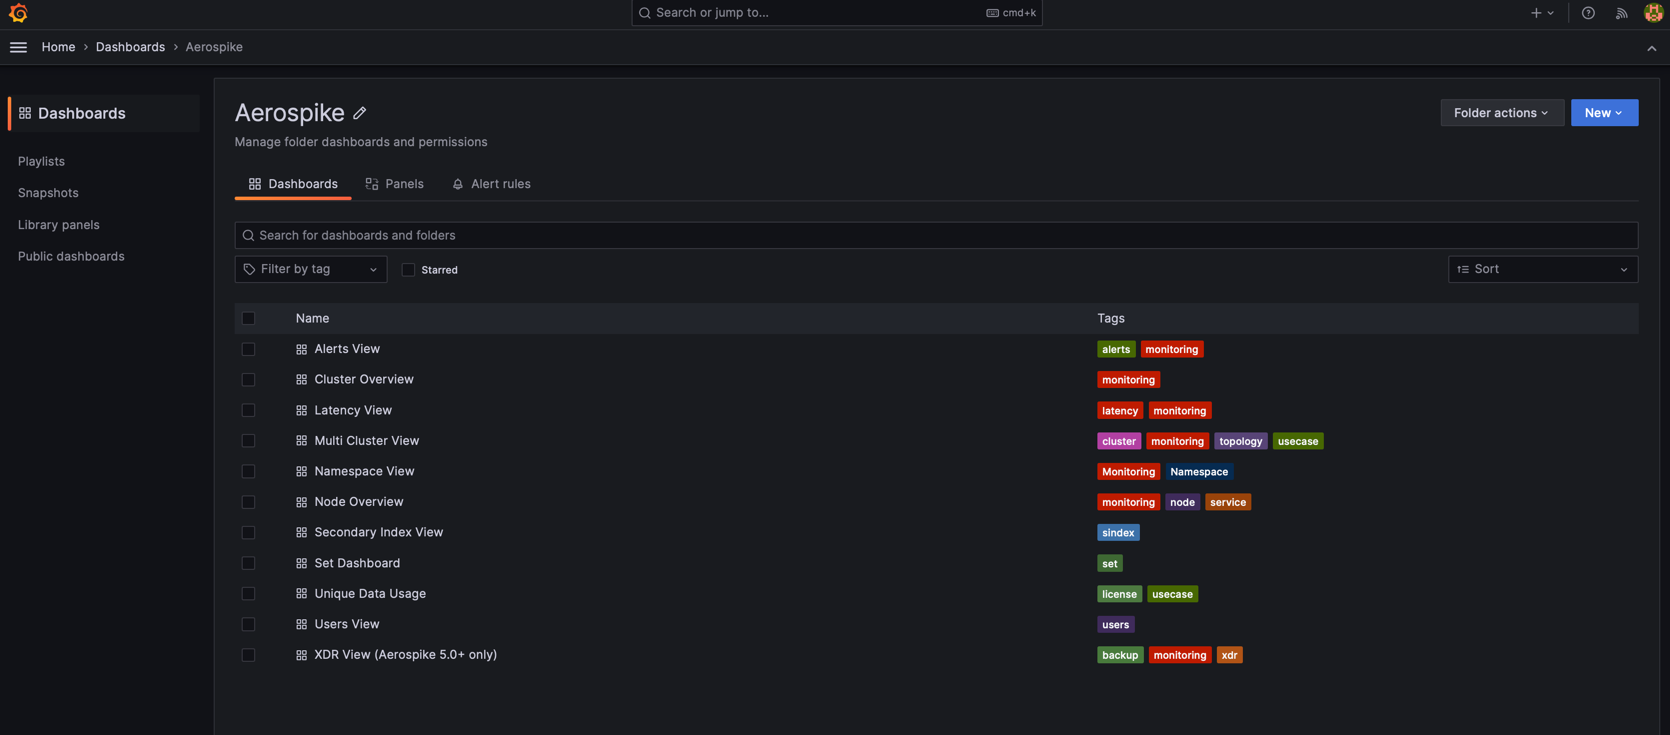Switch to the Dashboards tab
This screenshot has height=735, width=1670.
(x=293, y=184)
